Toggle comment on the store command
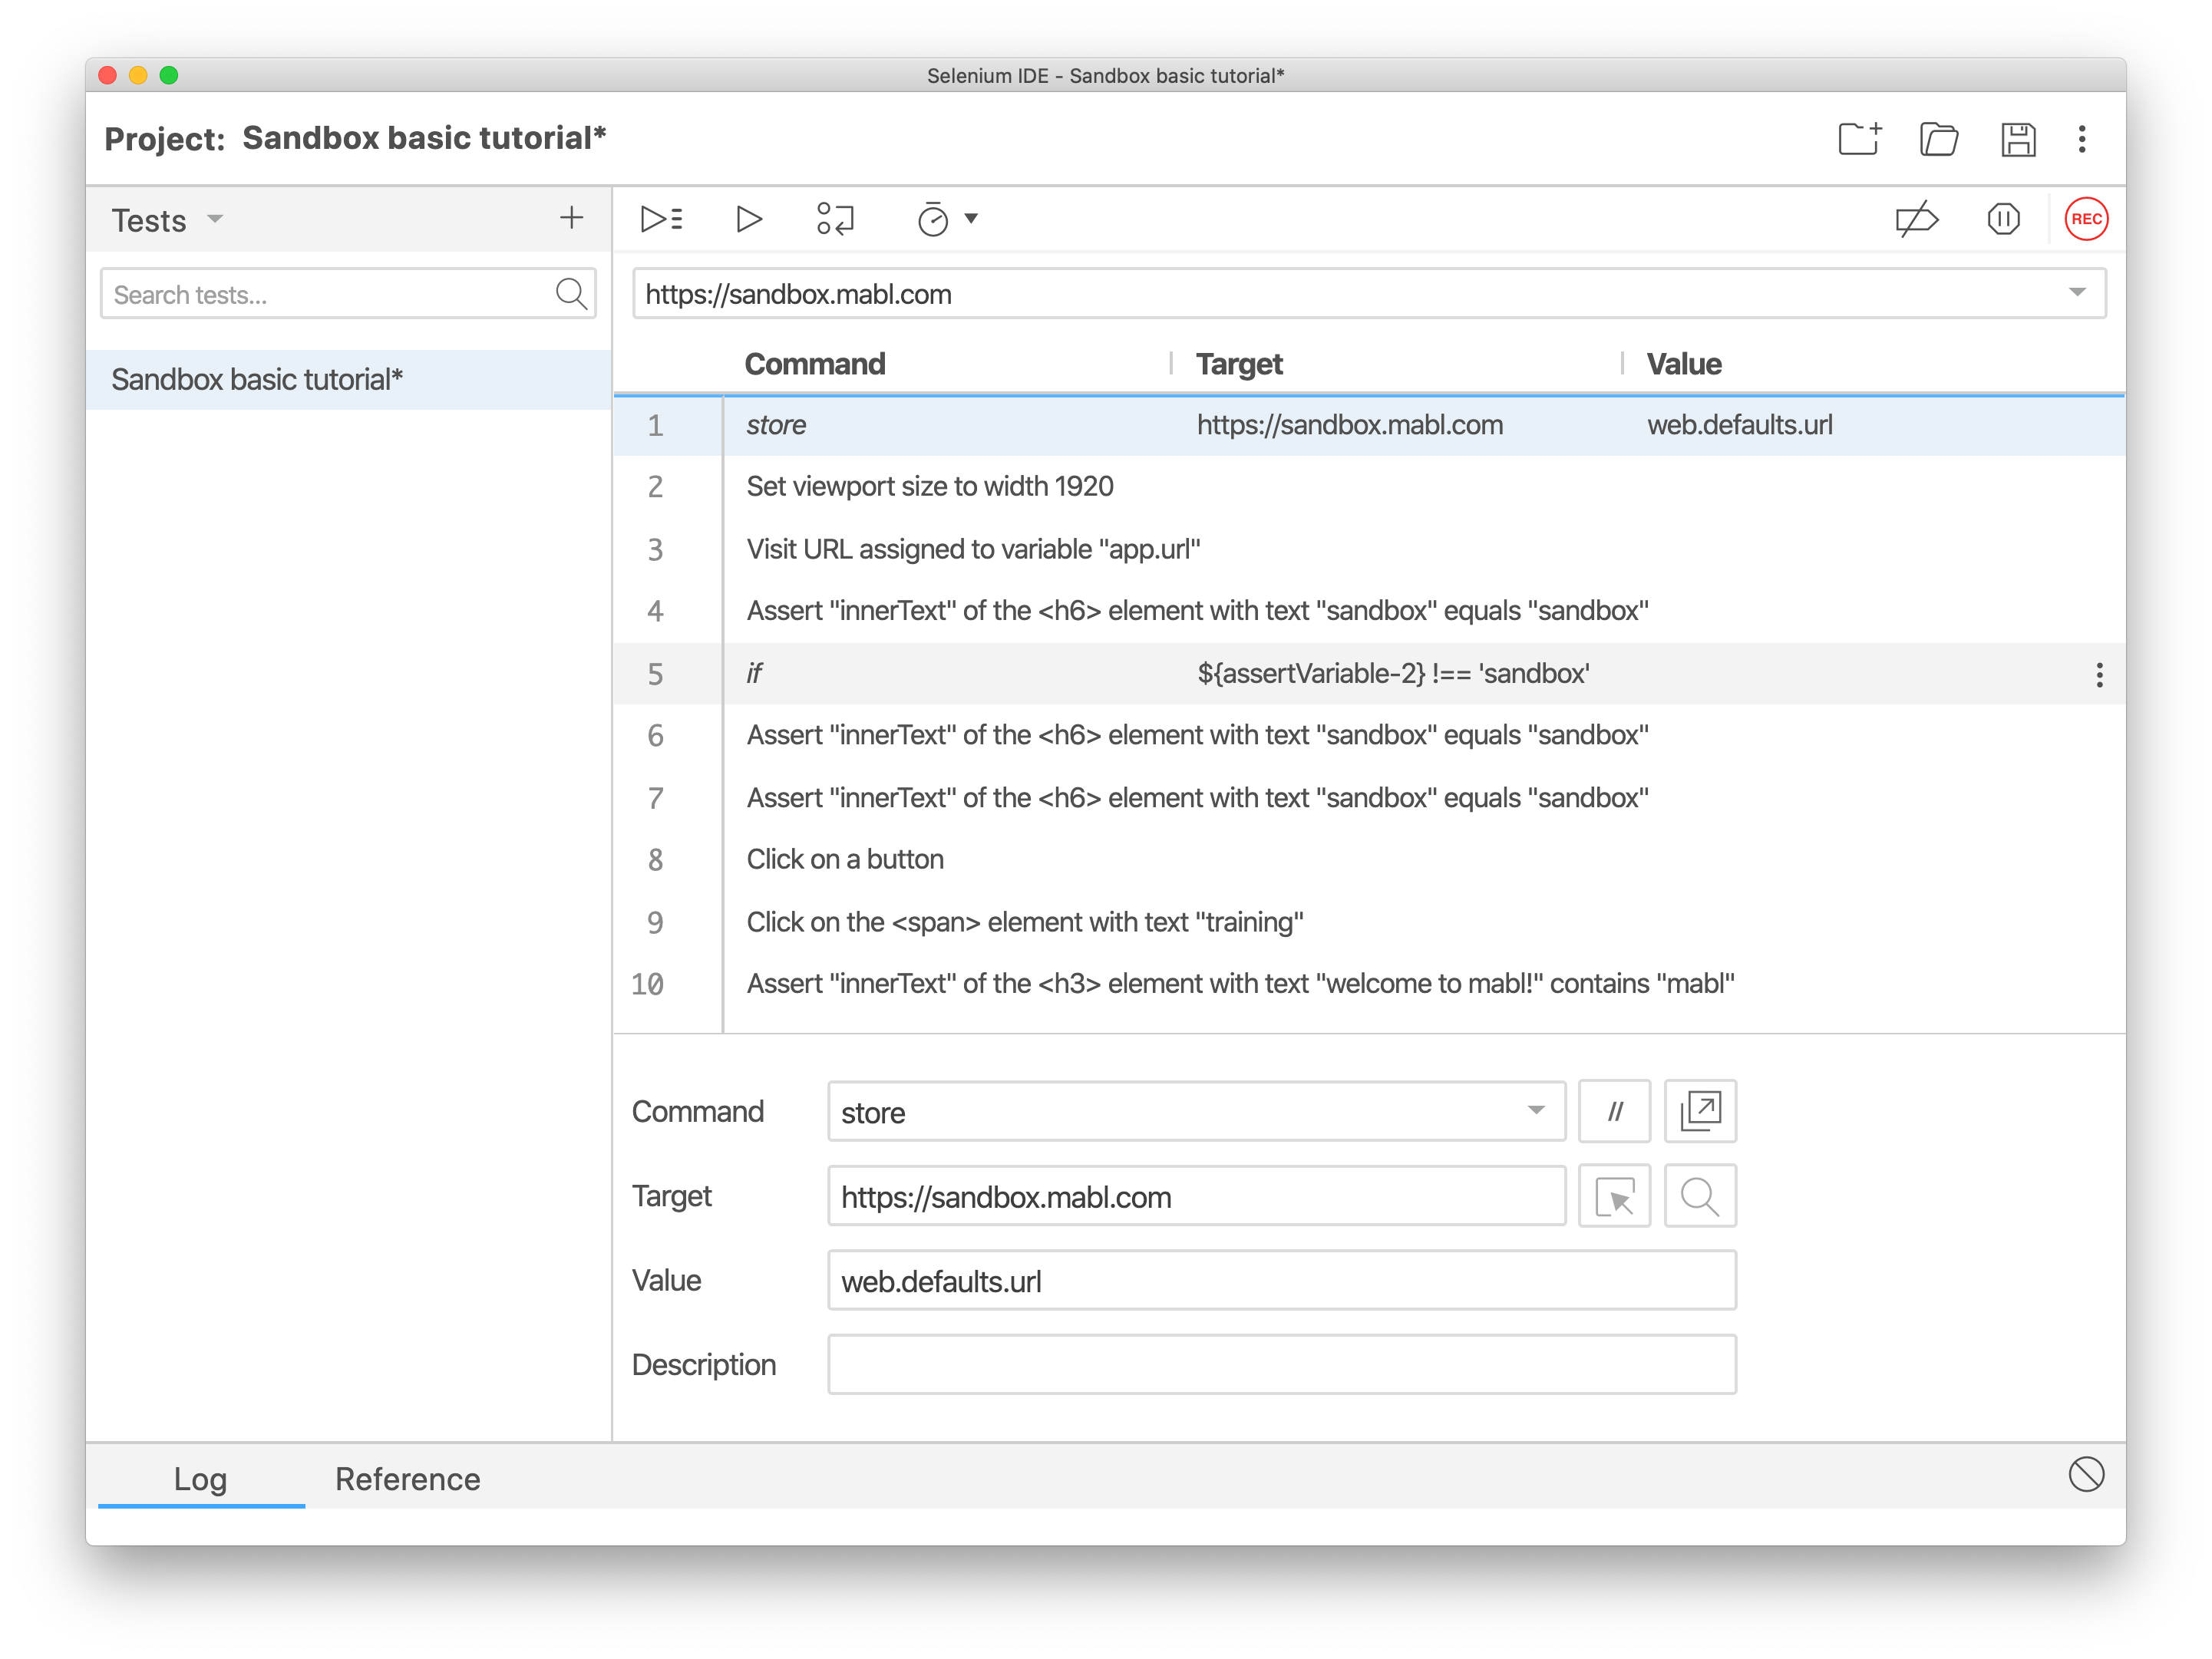2212x1659 pixels. coord(1614,1111)
